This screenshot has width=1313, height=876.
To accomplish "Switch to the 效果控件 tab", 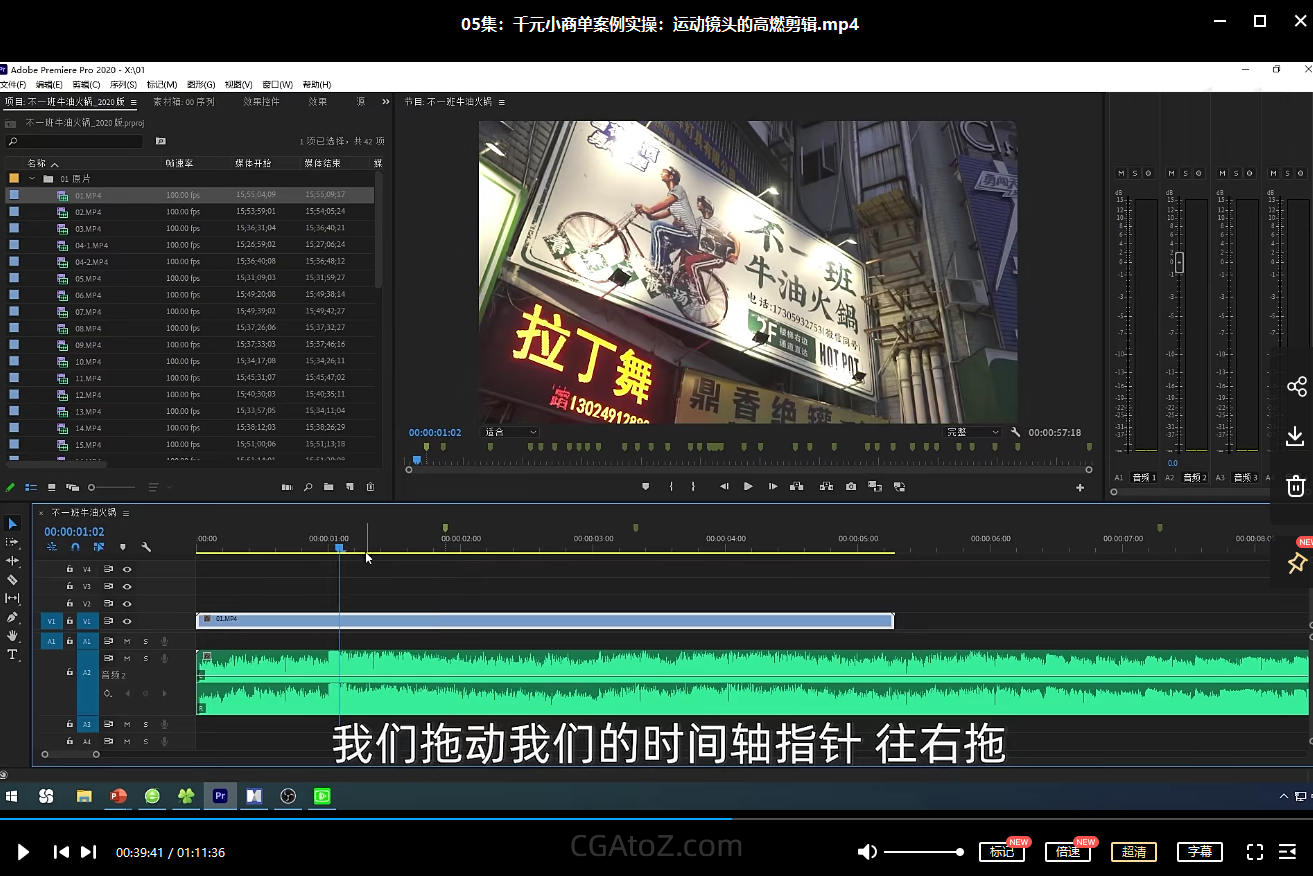I will [261, 102].
